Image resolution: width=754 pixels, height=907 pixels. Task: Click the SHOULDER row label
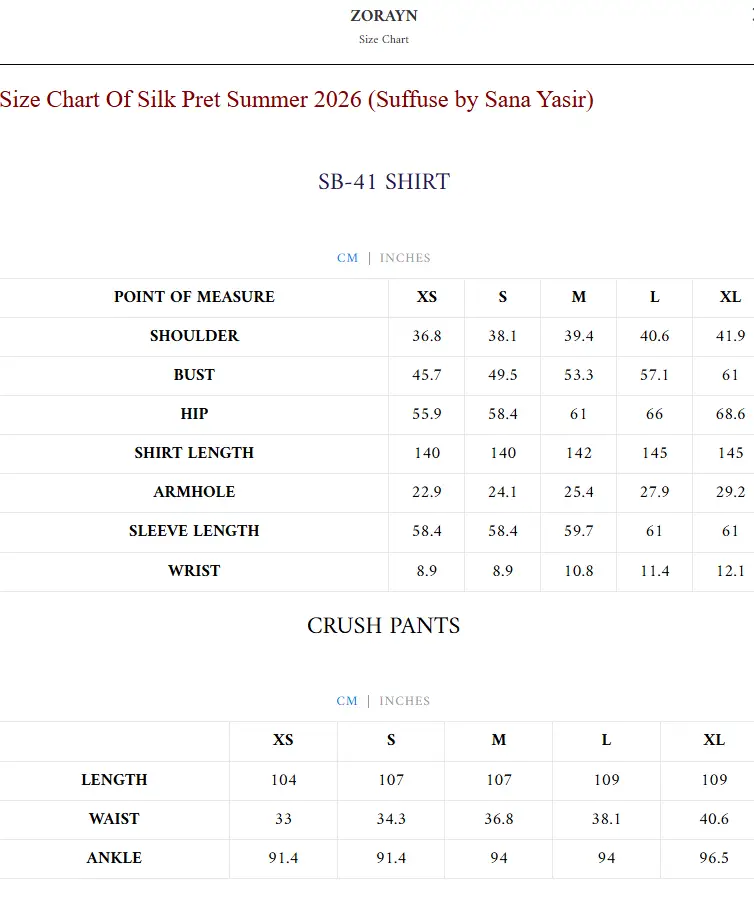click(x=194, y=336)
